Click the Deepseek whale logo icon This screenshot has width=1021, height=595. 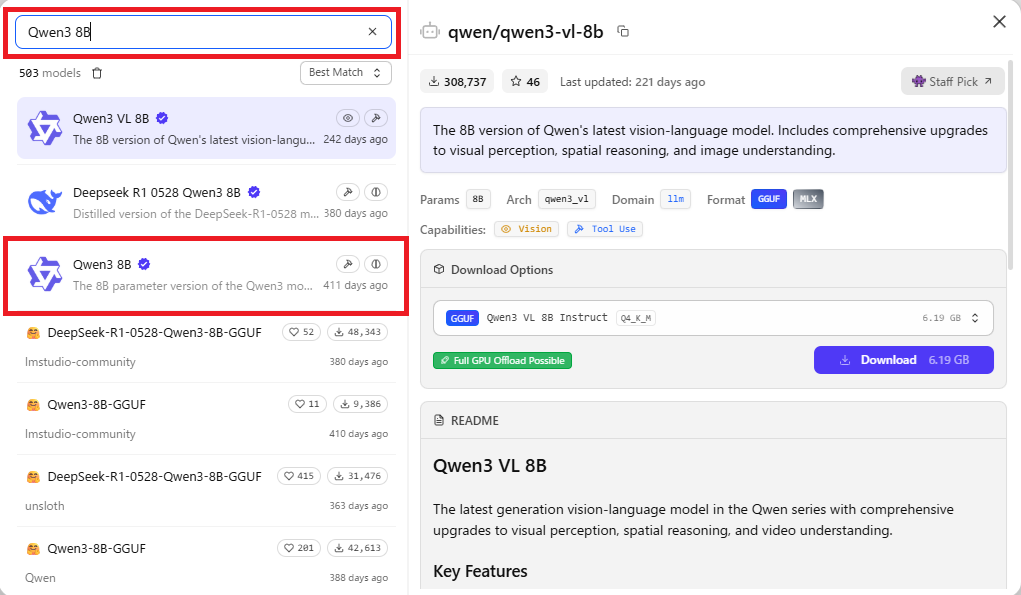pos(44,202)
